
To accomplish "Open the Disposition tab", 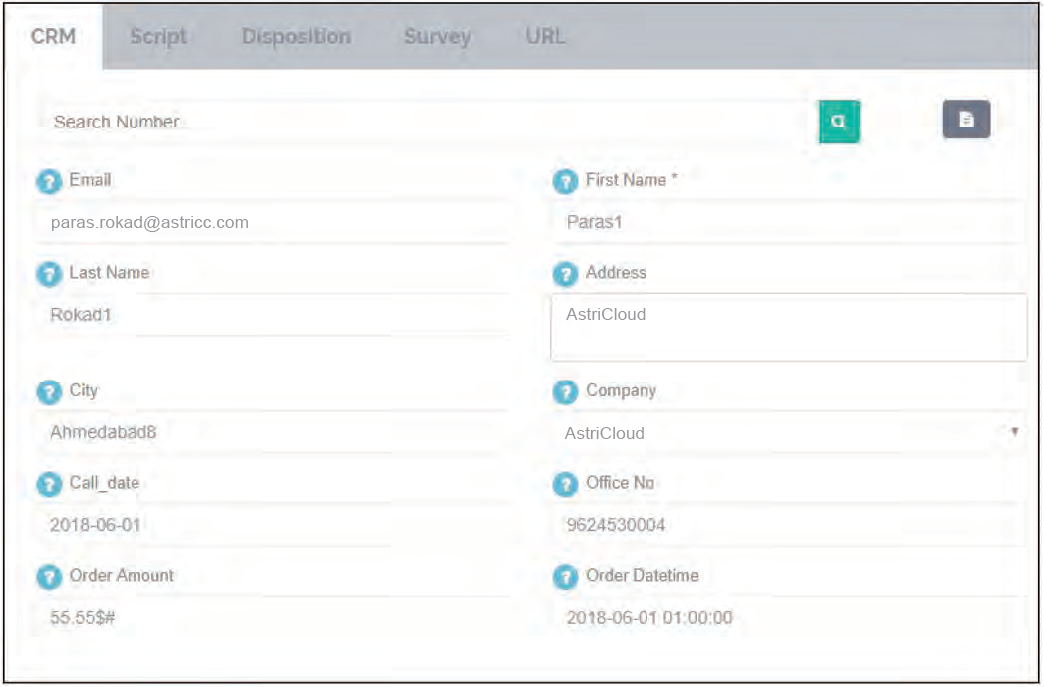I will 296,36.
